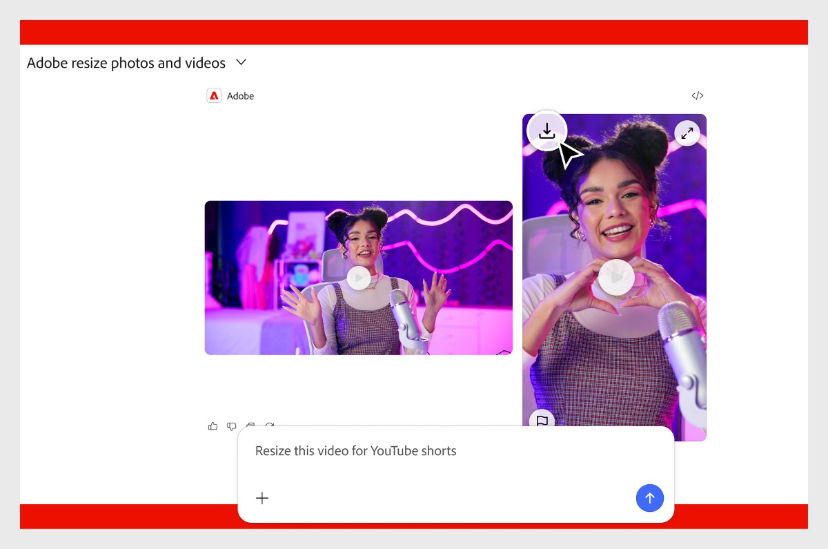Play the landscape video
828x549 pixels.
coord(359,278)
